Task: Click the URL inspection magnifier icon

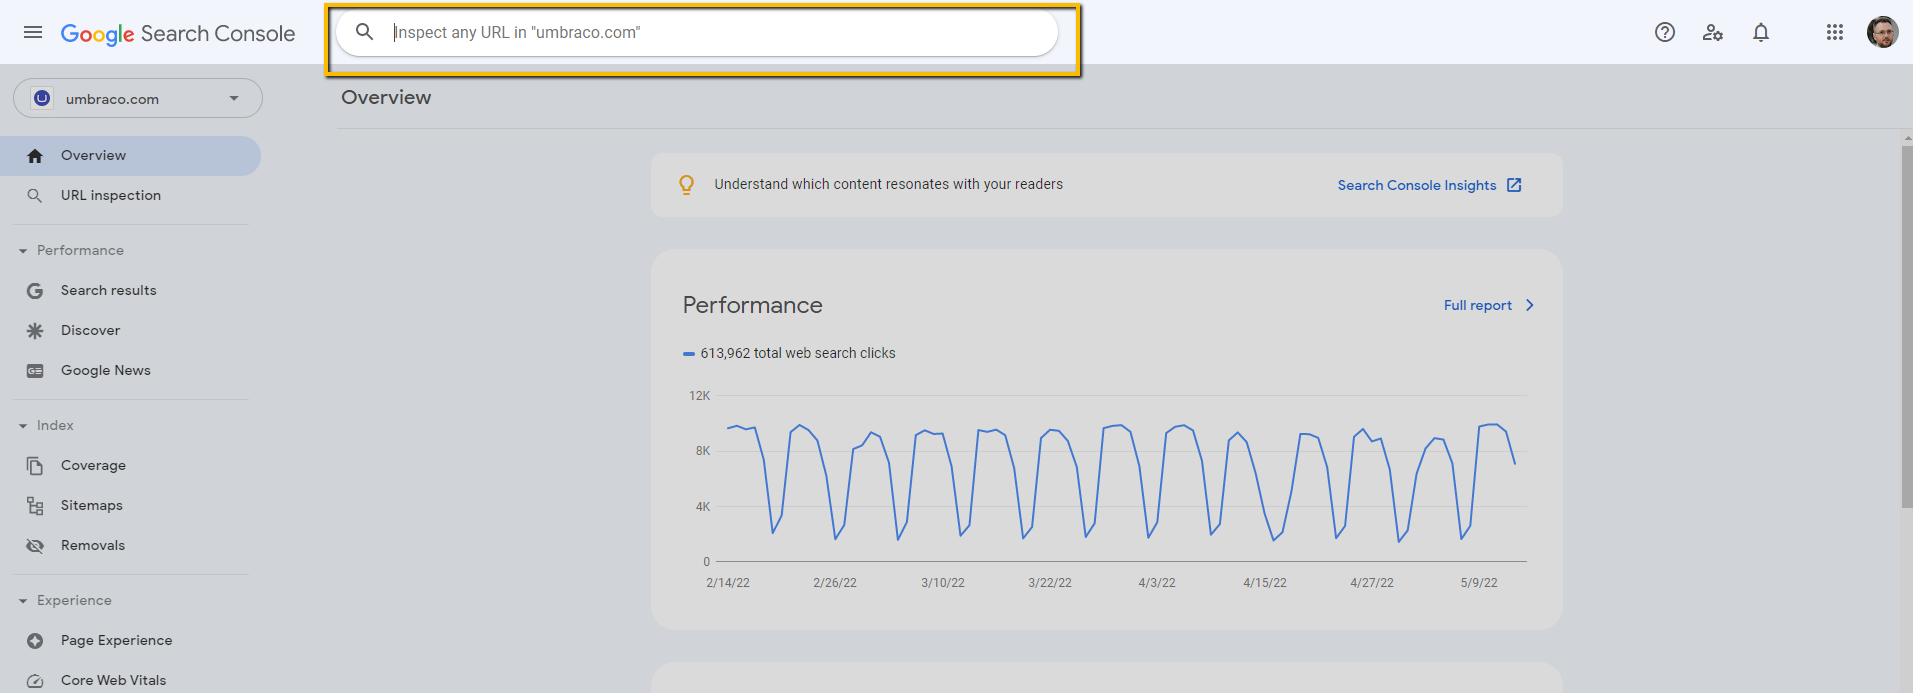Action: (x=35, y=196)
